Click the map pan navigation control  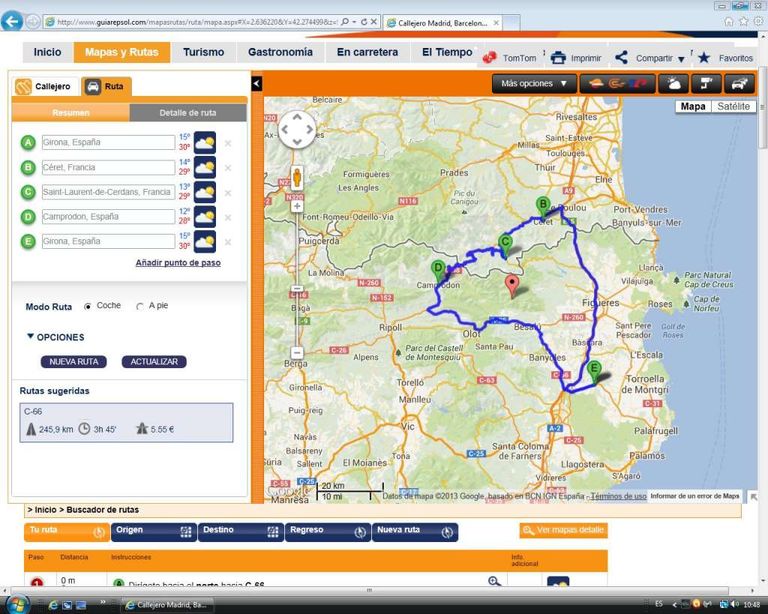[297, 129]
